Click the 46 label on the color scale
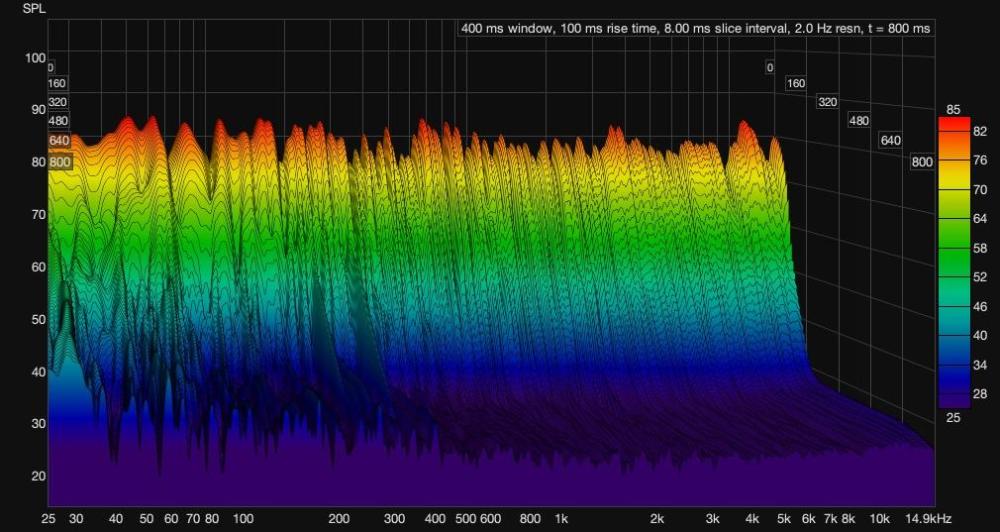Viewport: 1000px width, 532px height. pyautogui.click(x=980, y=307)
